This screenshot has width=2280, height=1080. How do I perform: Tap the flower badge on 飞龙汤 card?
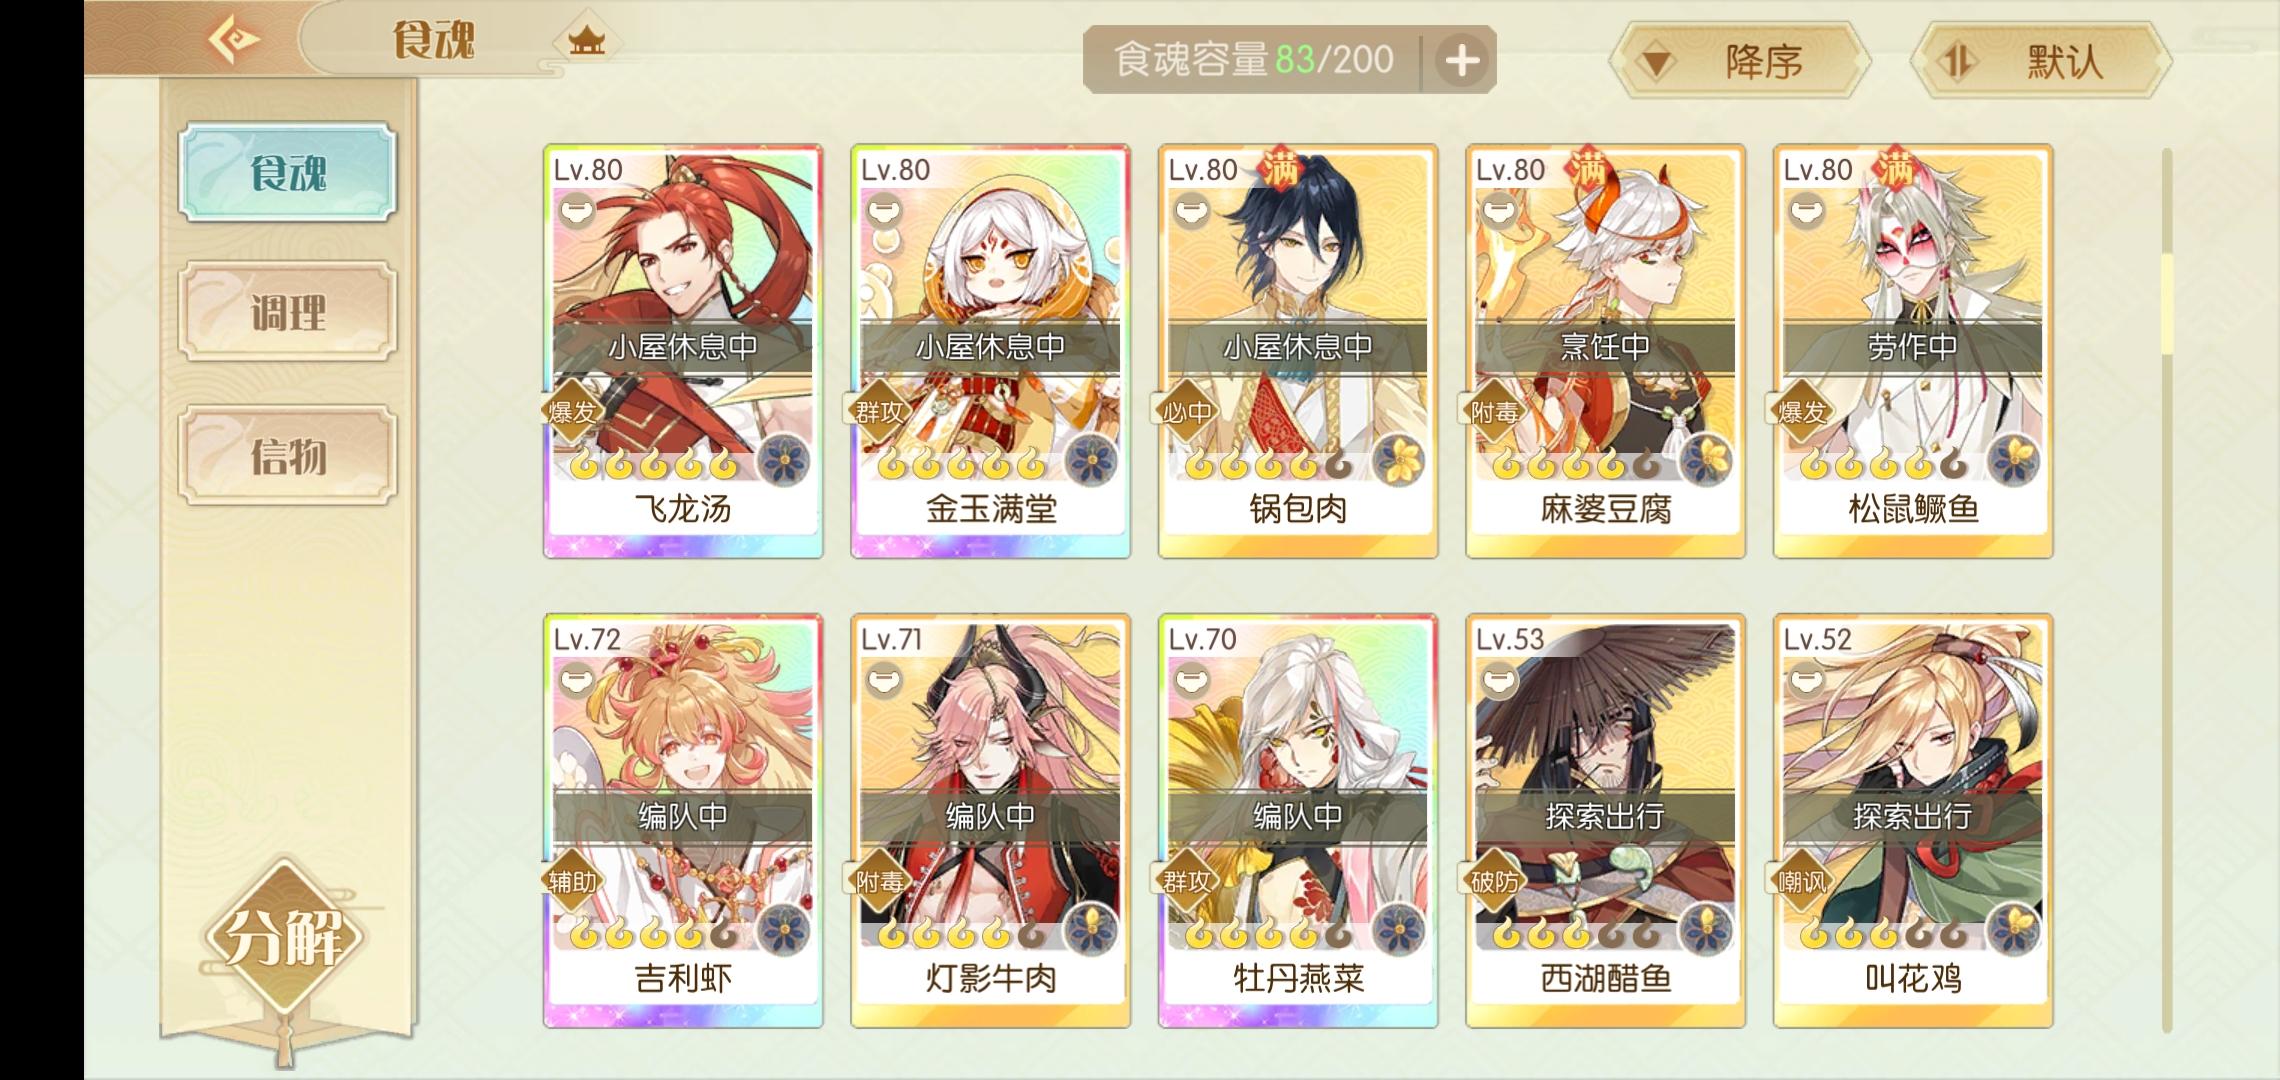pyautogui.click(x=785, y=461)
